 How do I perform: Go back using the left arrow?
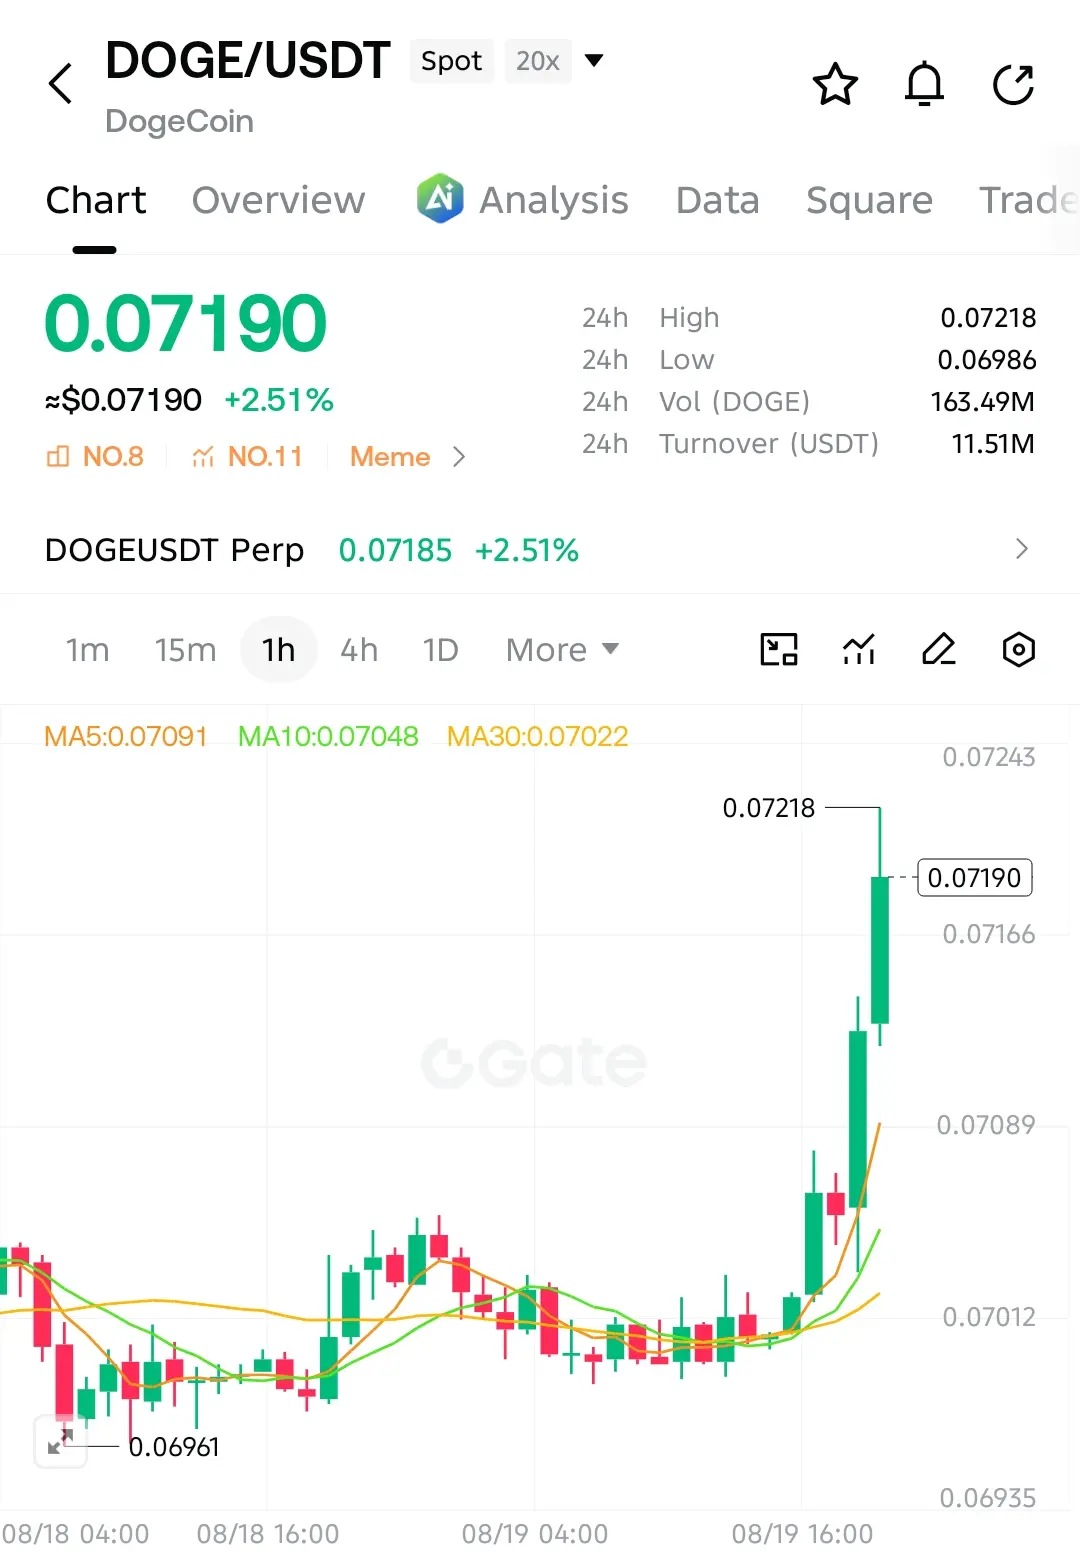click(61, 83)
